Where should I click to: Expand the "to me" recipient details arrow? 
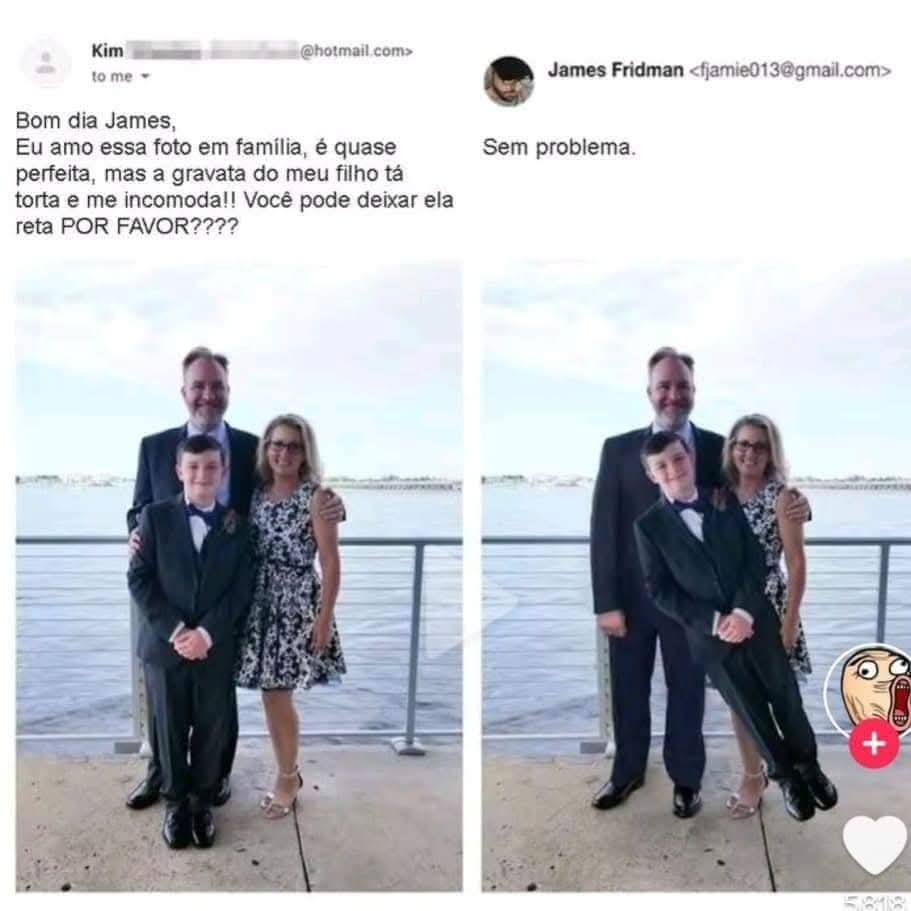(x=145, y=76)
